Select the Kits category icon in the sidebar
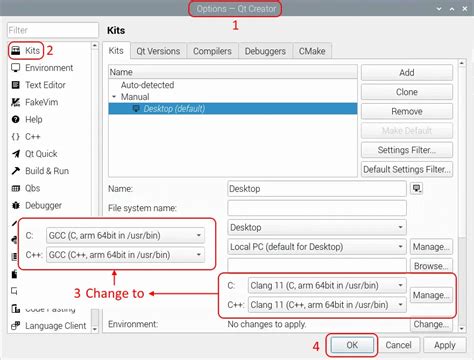474x360 pixels. point(16,51)
